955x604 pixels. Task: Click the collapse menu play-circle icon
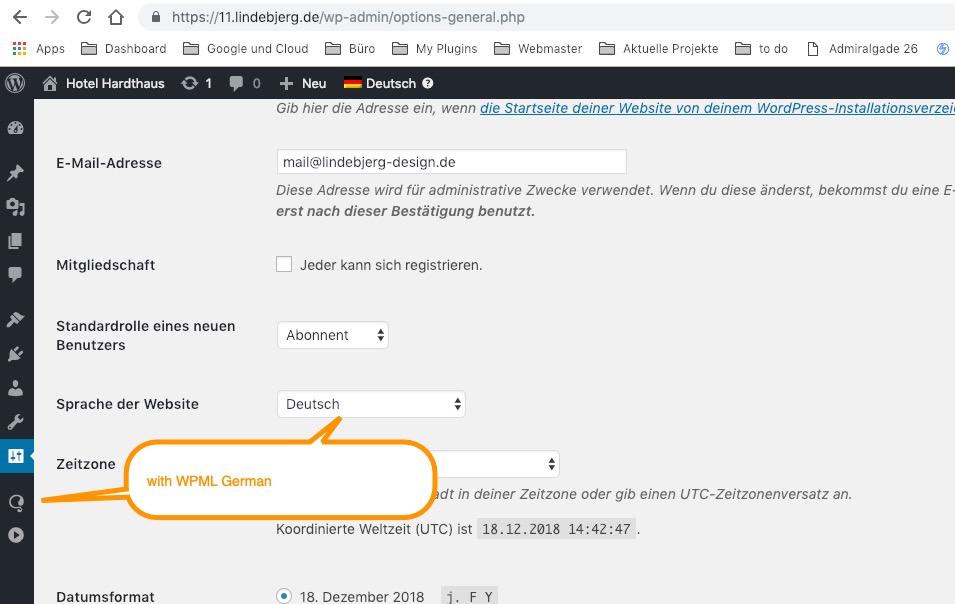coord(16,535)
